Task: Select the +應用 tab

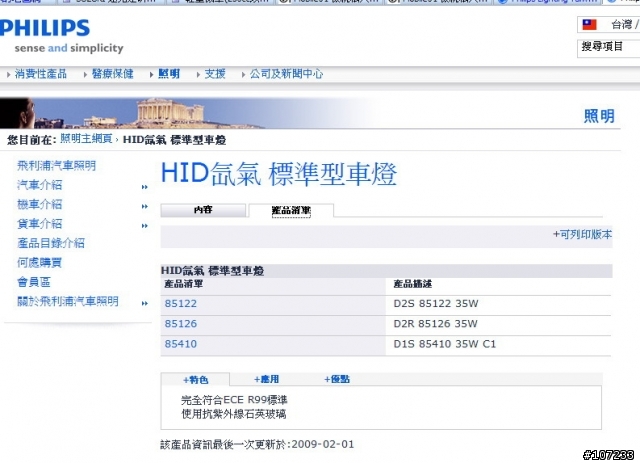Action: [267, 379]
